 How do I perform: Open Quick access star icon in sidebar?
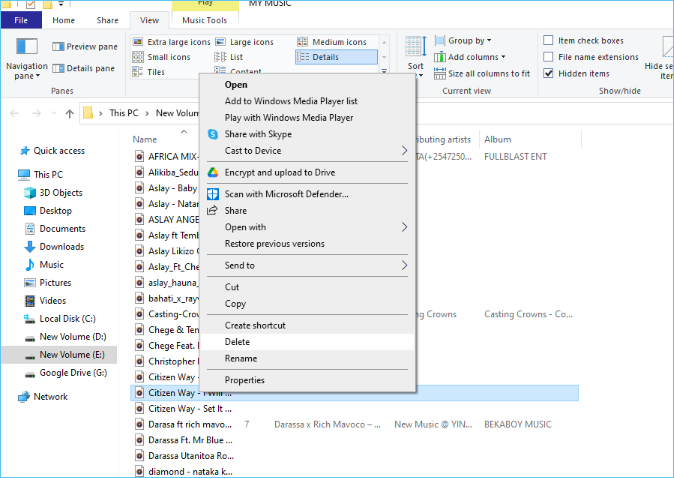point(24,151)
